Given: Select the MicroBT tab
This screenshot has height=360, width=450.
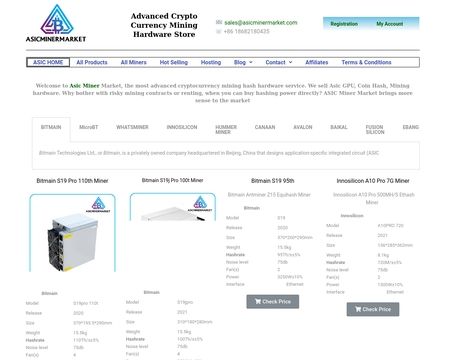Looking at the screenshot, I should point(89,127).
